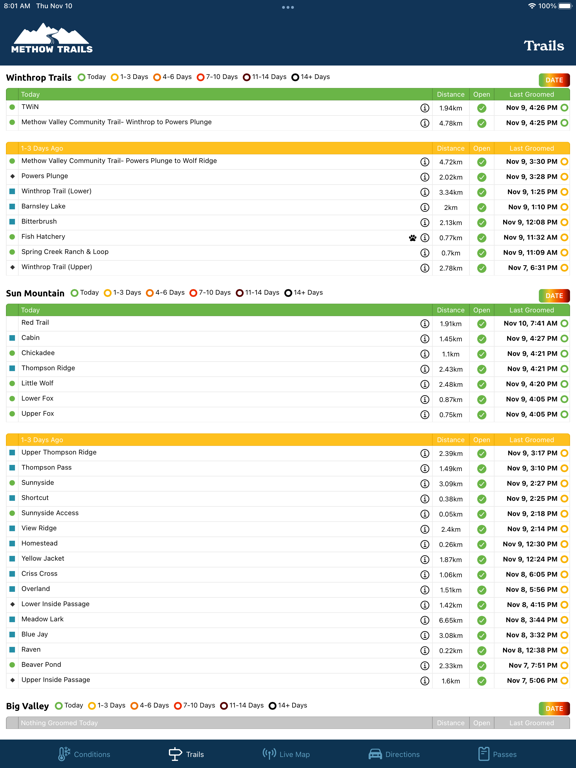Select Criss Cross trail name
Image resolution: width=576 pixels, height=768 pixels.
39,574
